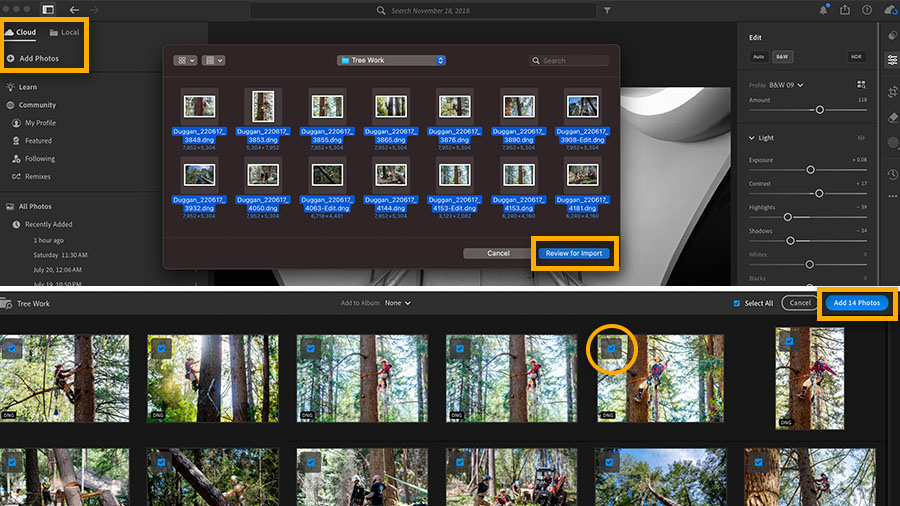
Task: Click the Following people icon
Action: pos(16,158)
